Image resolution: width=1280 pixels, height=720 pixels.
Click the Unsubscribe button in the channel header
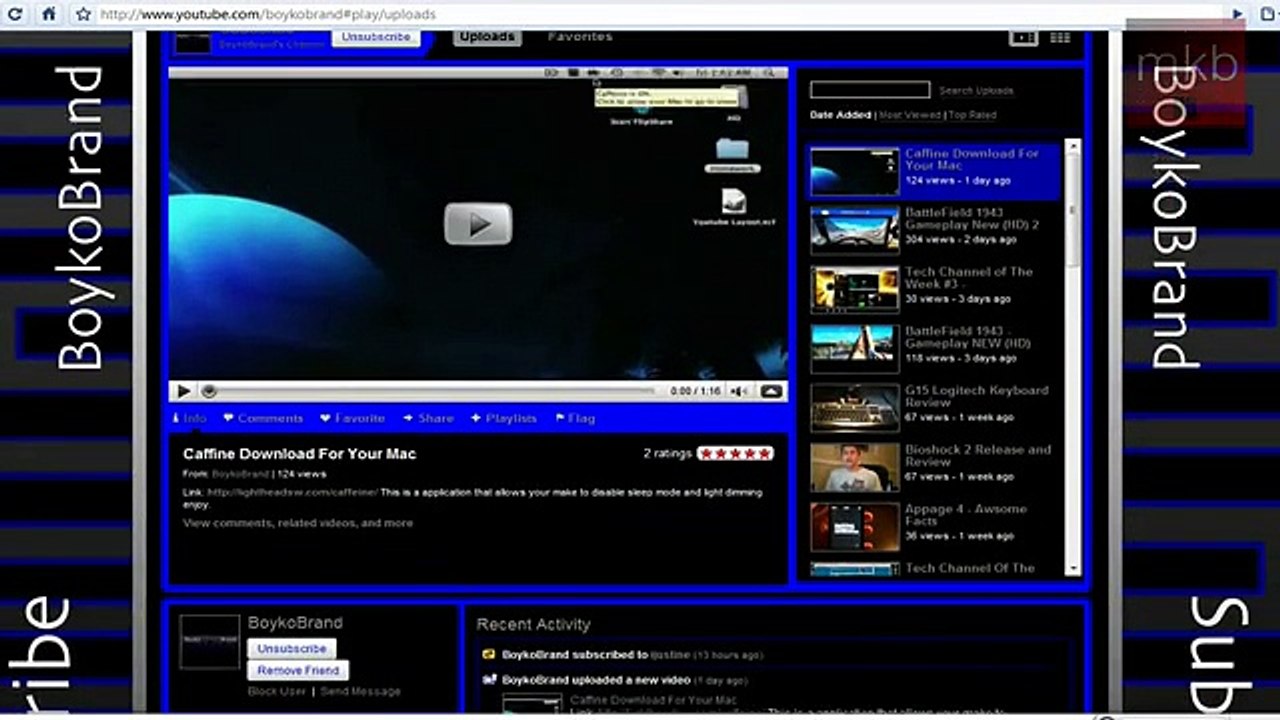click(376, 37)
